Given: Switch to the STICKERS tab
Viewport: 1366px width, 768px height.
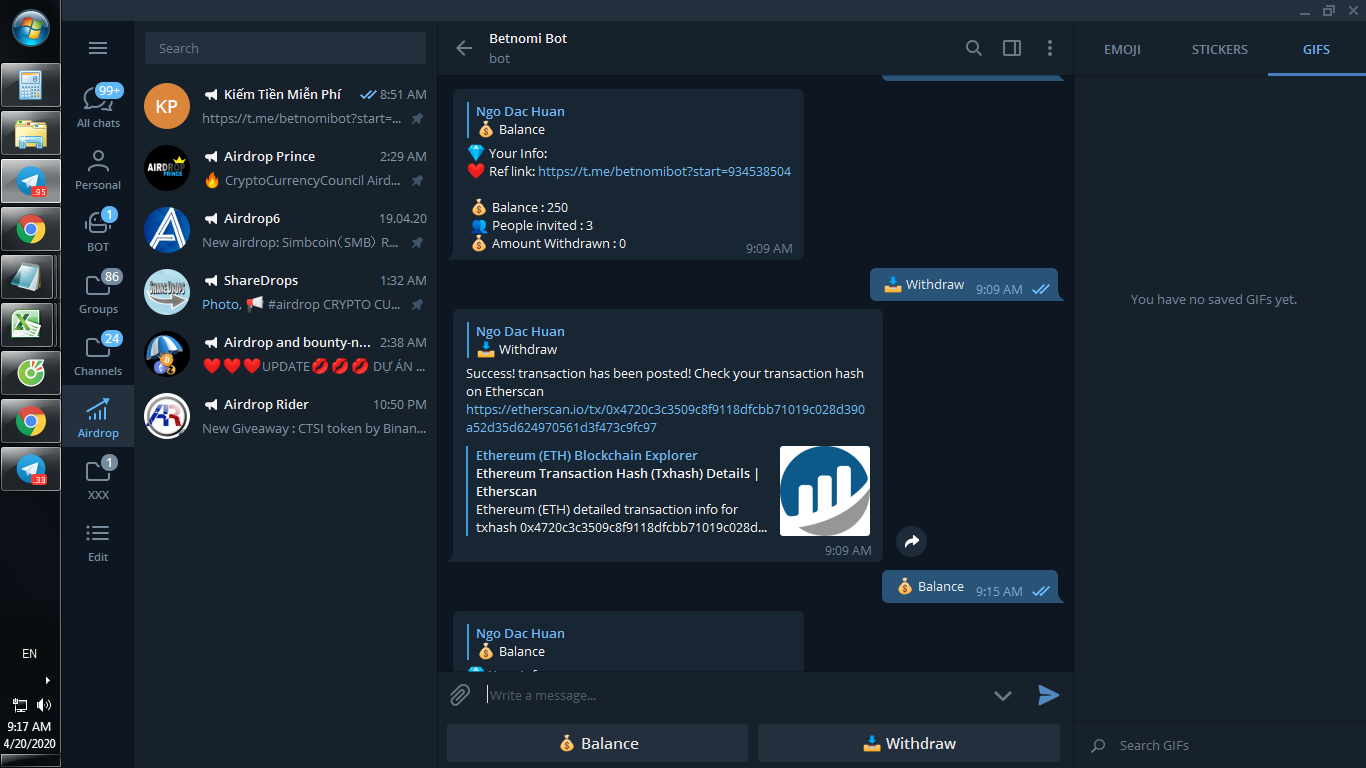Looking at the screenshot, I should [1220, 49].
